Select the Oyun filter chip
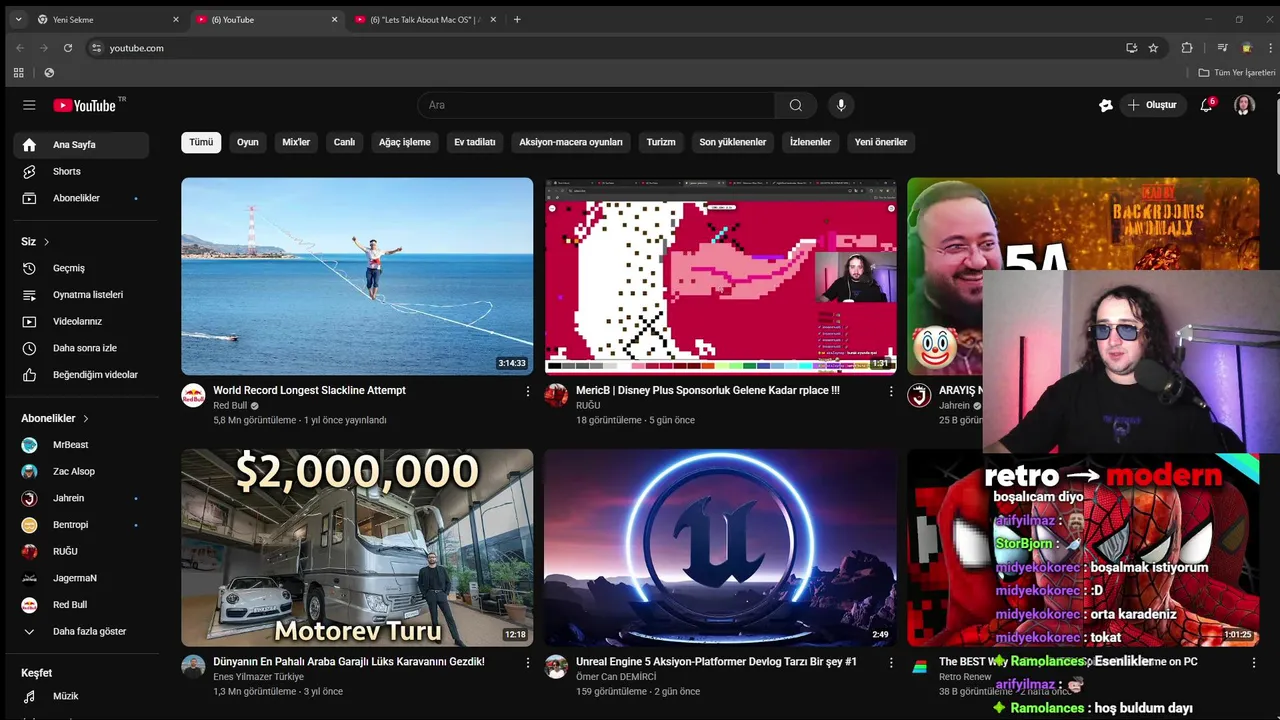1280x720 pixels. 248,142
